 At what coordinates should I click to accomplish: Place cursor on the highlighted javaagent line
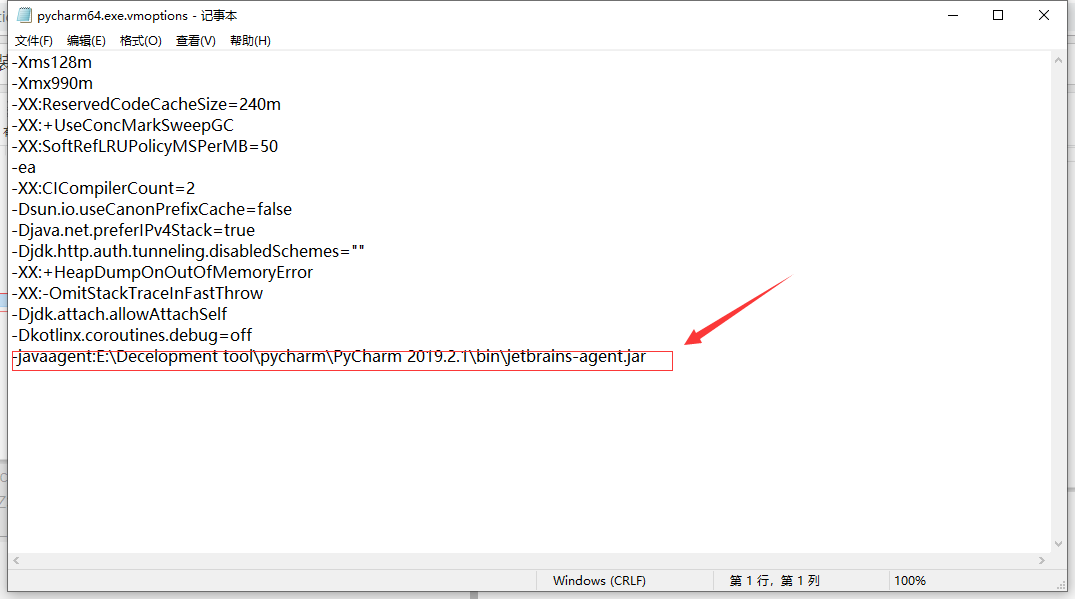point(330,356)
